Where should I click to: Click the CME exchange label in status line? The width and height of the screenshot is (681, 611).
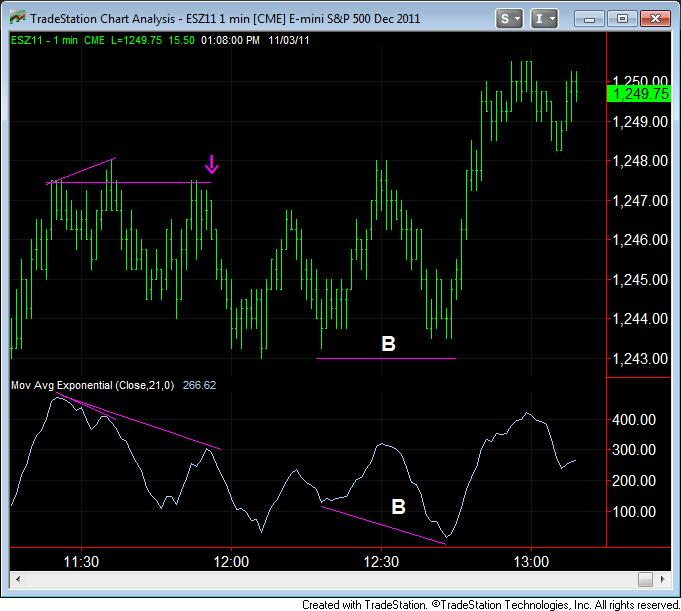click(94, 40)
